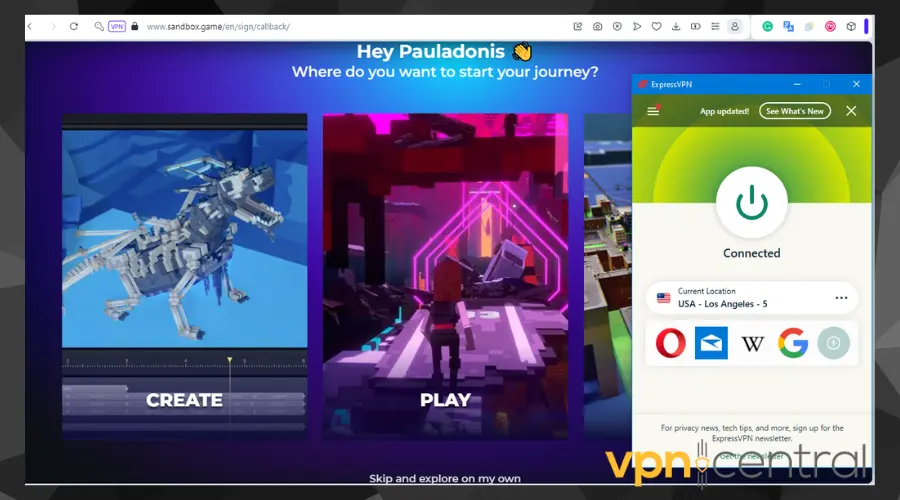Launch Opera shortcut in ExpressVPN
900x500 pixels.
670,343
